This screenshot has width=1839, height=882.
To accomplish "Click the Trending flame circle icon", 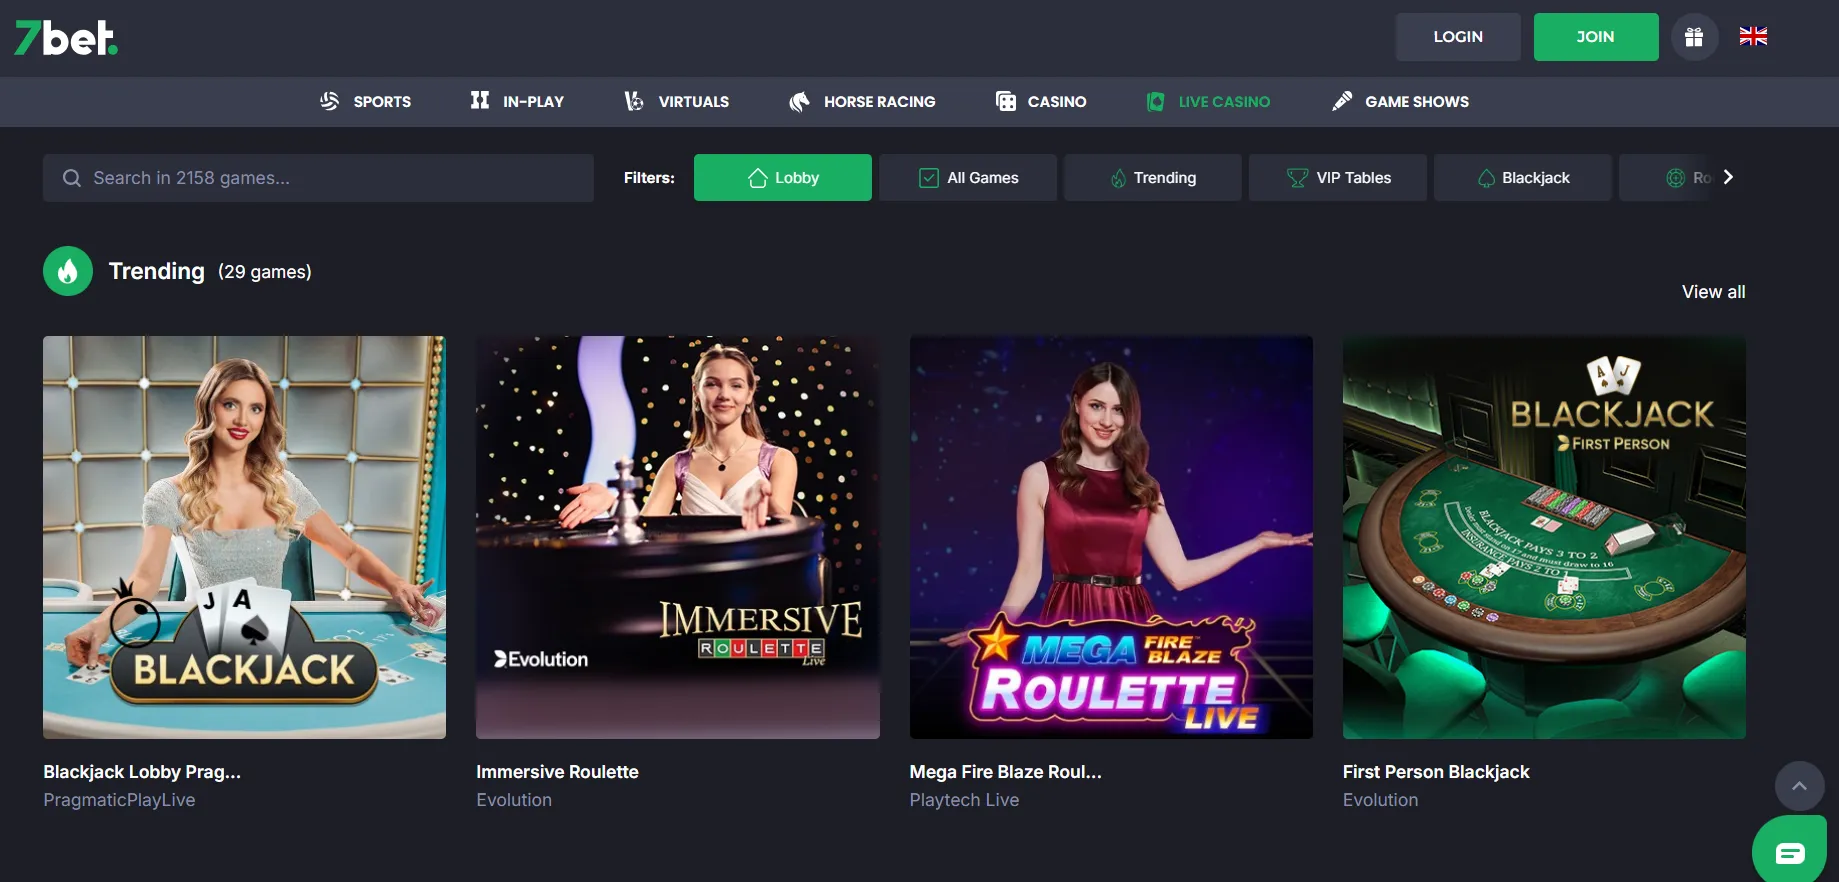I will click(68, 271).
